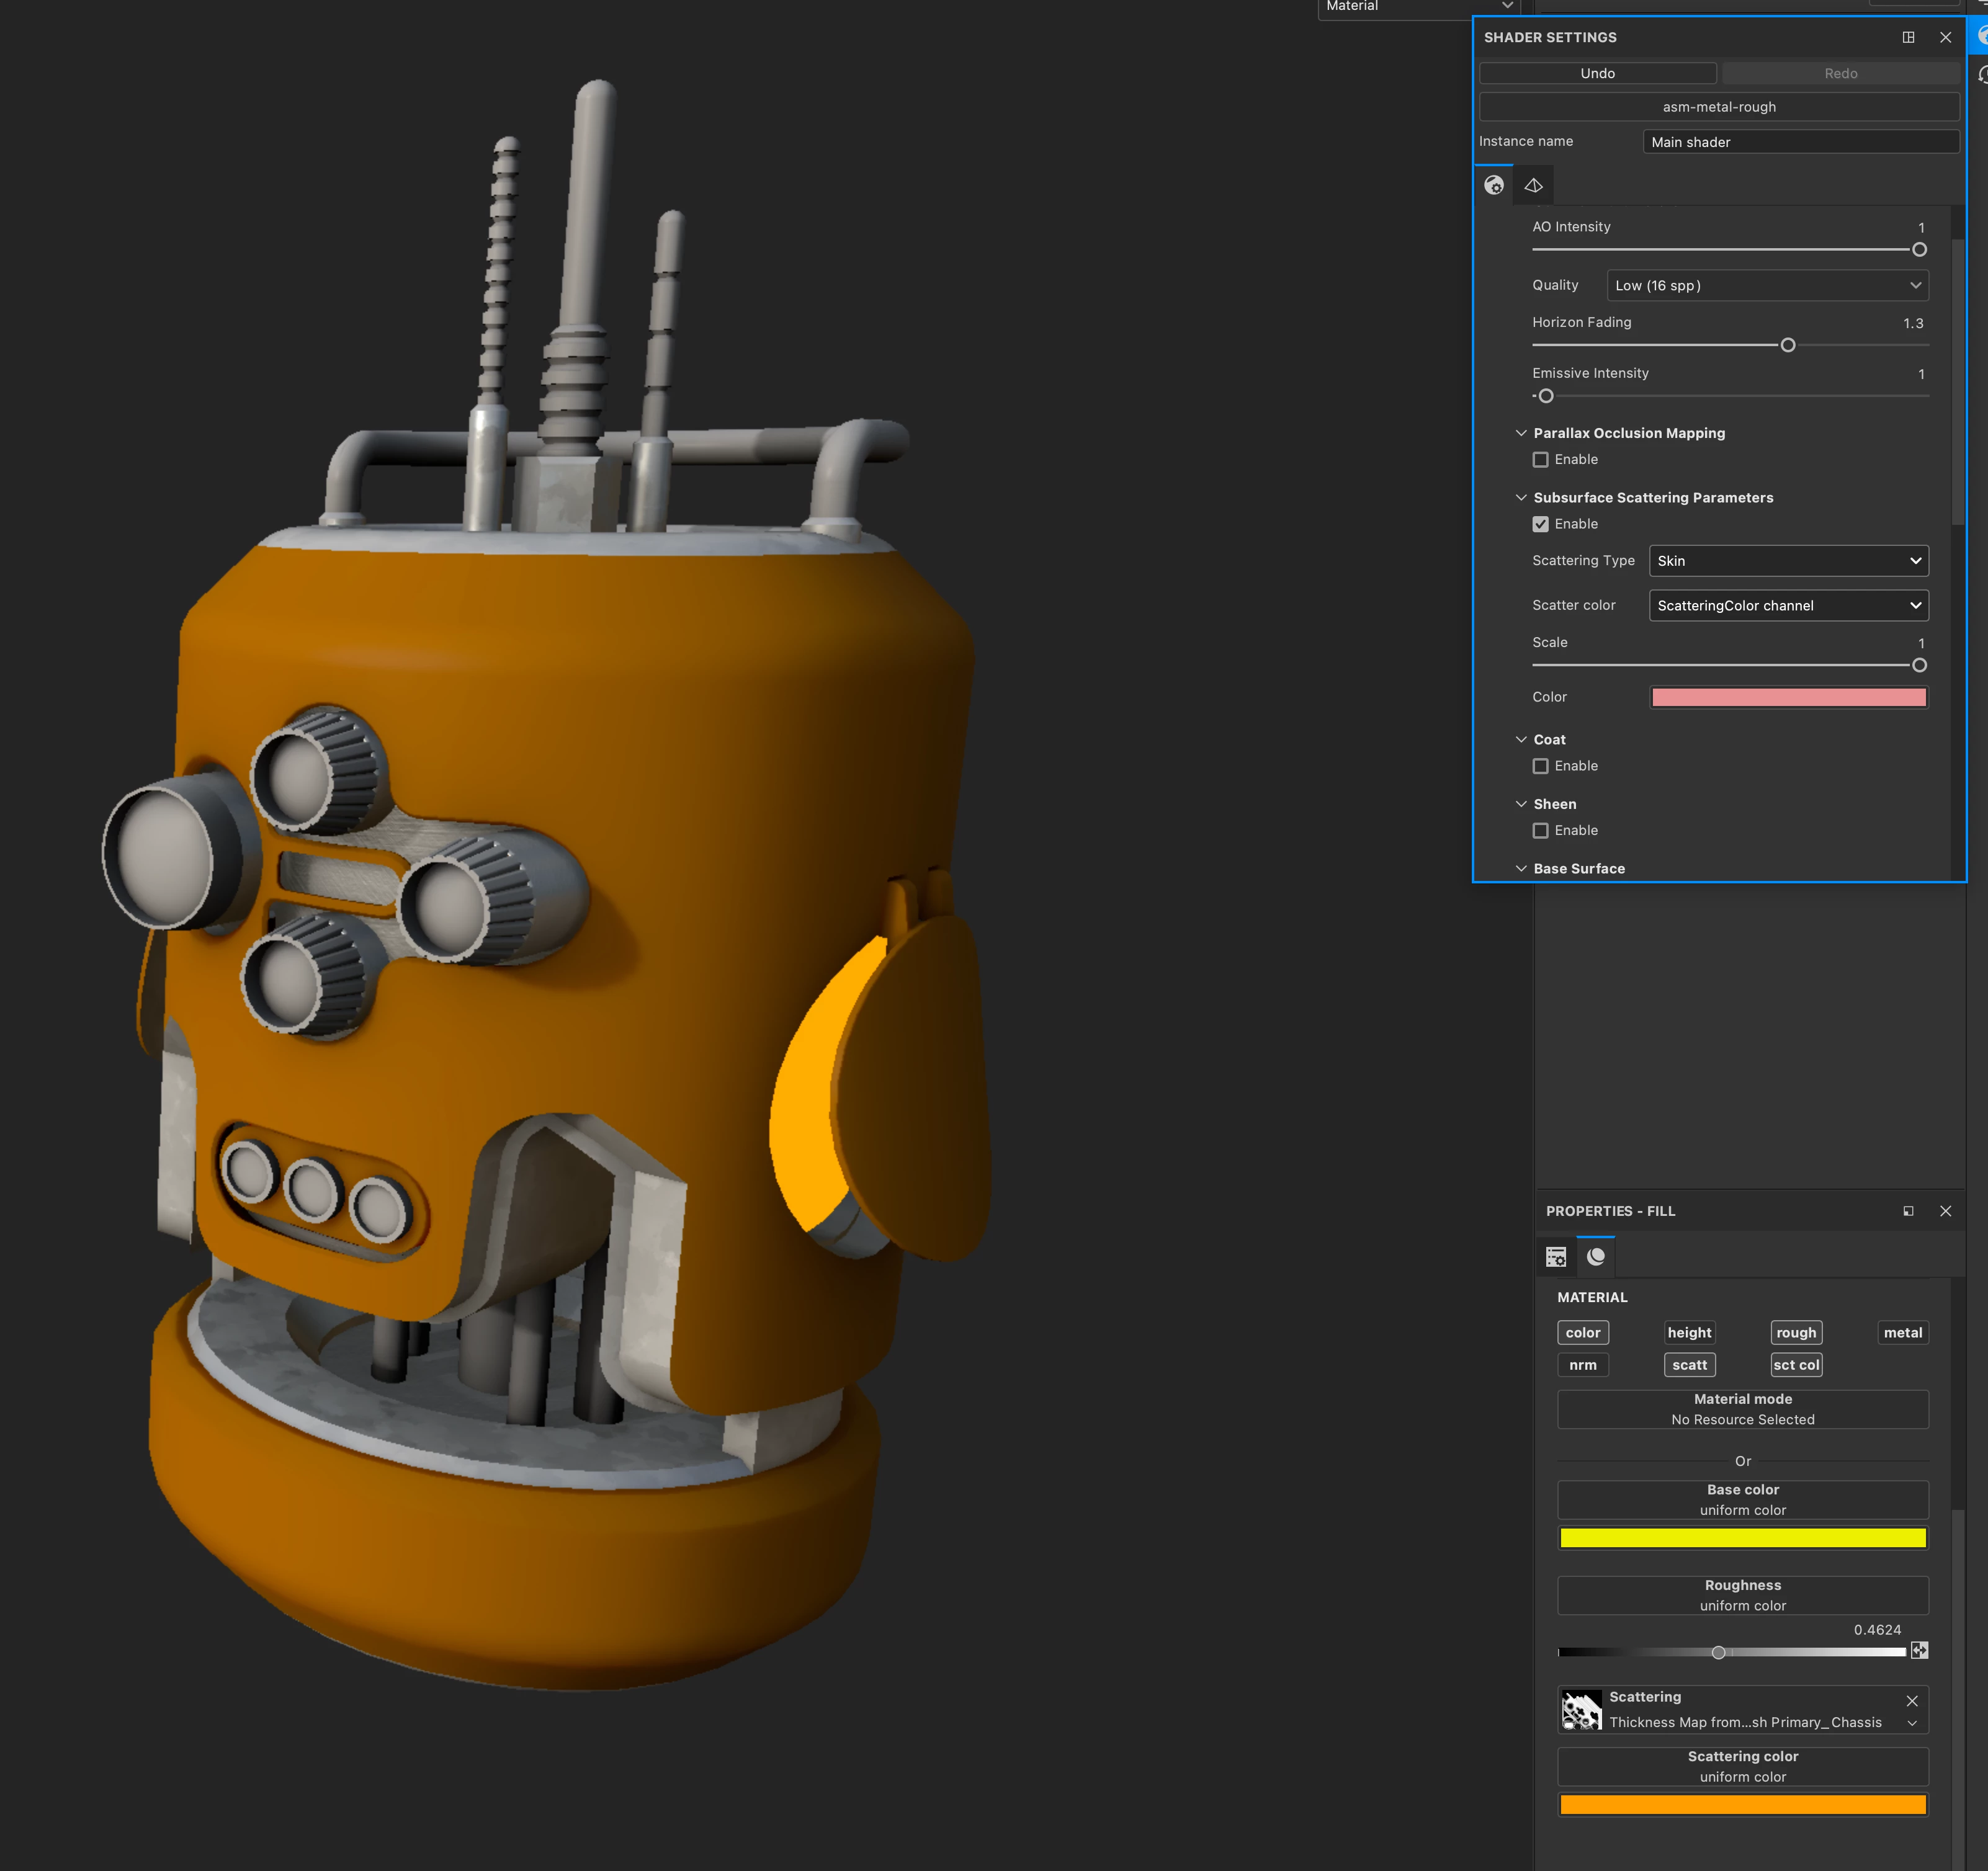This screenshot has height=1871, width=1988.
Task: Enable the Coat checkbox
Action: pyautogui.click(x=1541, y=766)
